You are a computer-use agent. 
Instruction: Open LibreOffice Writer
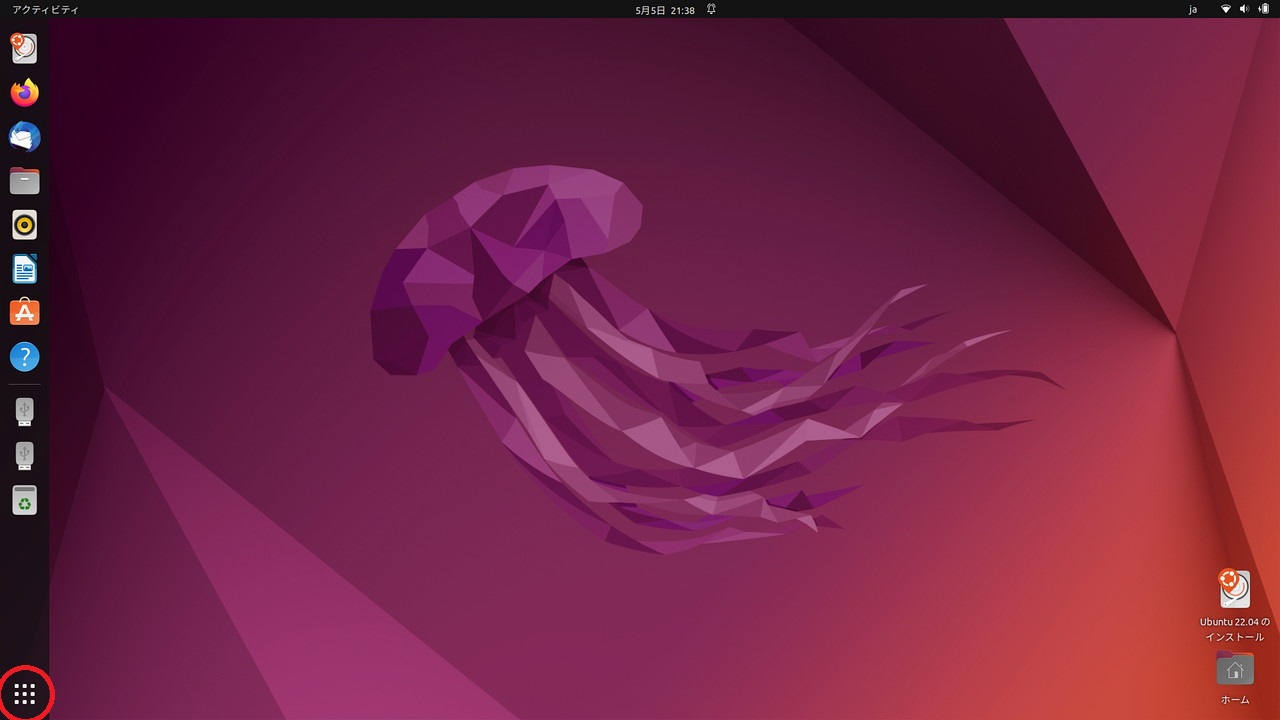click(x=24, y=269)
